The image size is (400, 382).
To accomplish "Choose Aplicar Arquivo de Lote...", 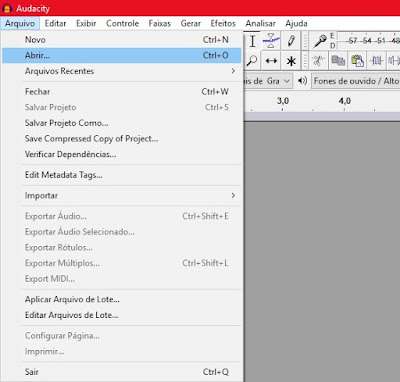I will (x=122, y=299).
